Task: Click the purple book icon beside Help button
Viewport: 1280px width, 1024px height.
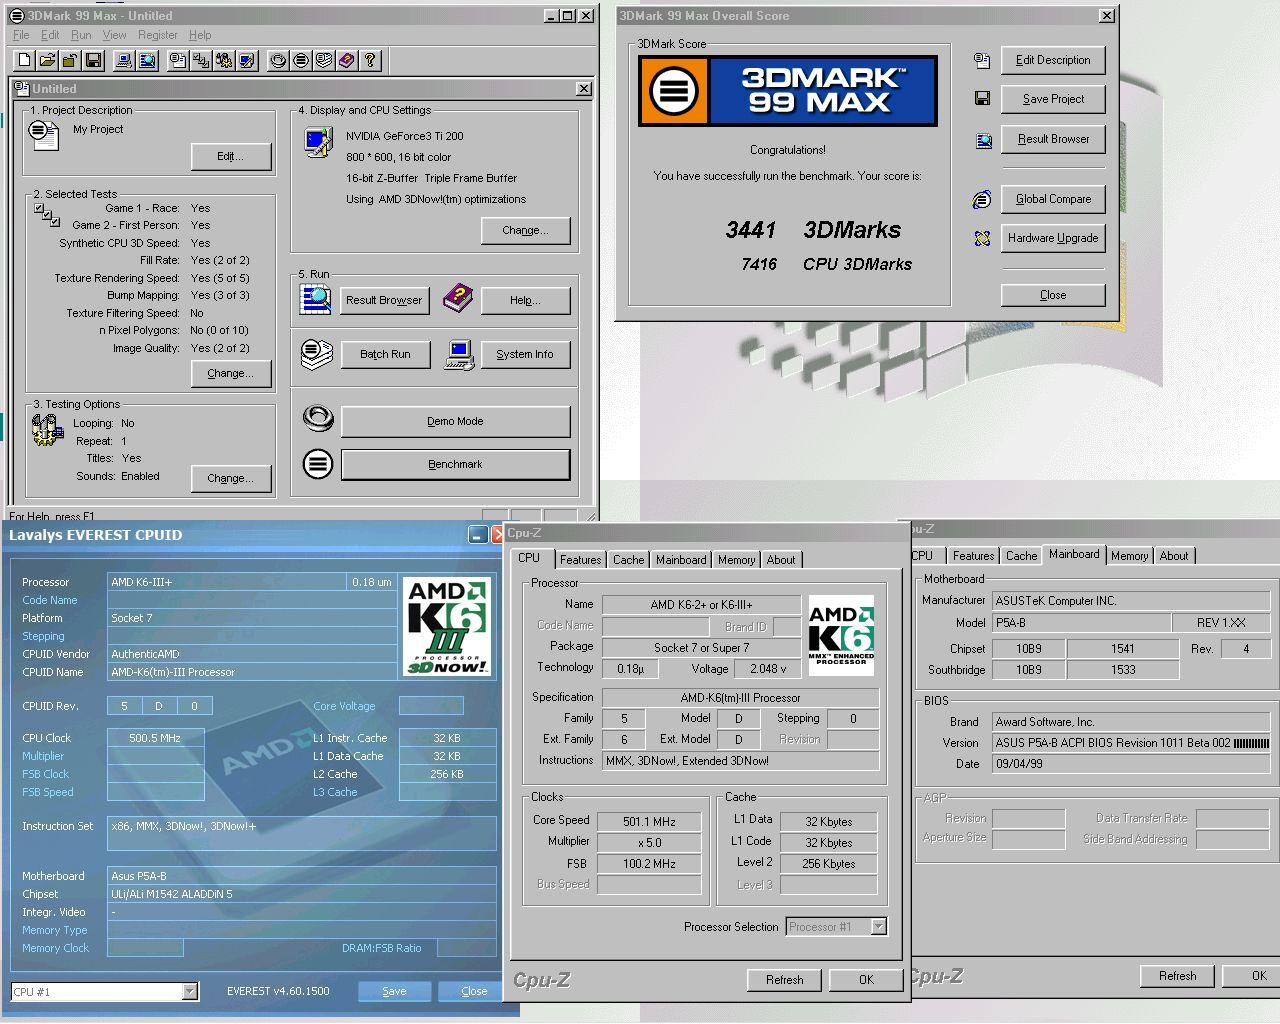Action: pos(458,297)
